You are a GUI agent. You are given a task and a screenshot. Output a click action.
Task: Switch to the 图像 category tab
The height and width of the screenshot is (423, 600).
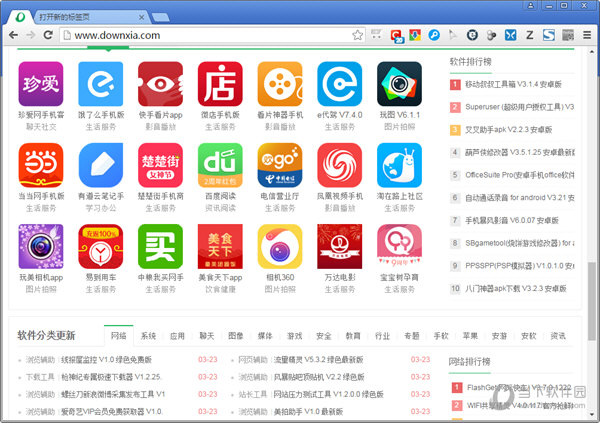[x=236, y=336]
